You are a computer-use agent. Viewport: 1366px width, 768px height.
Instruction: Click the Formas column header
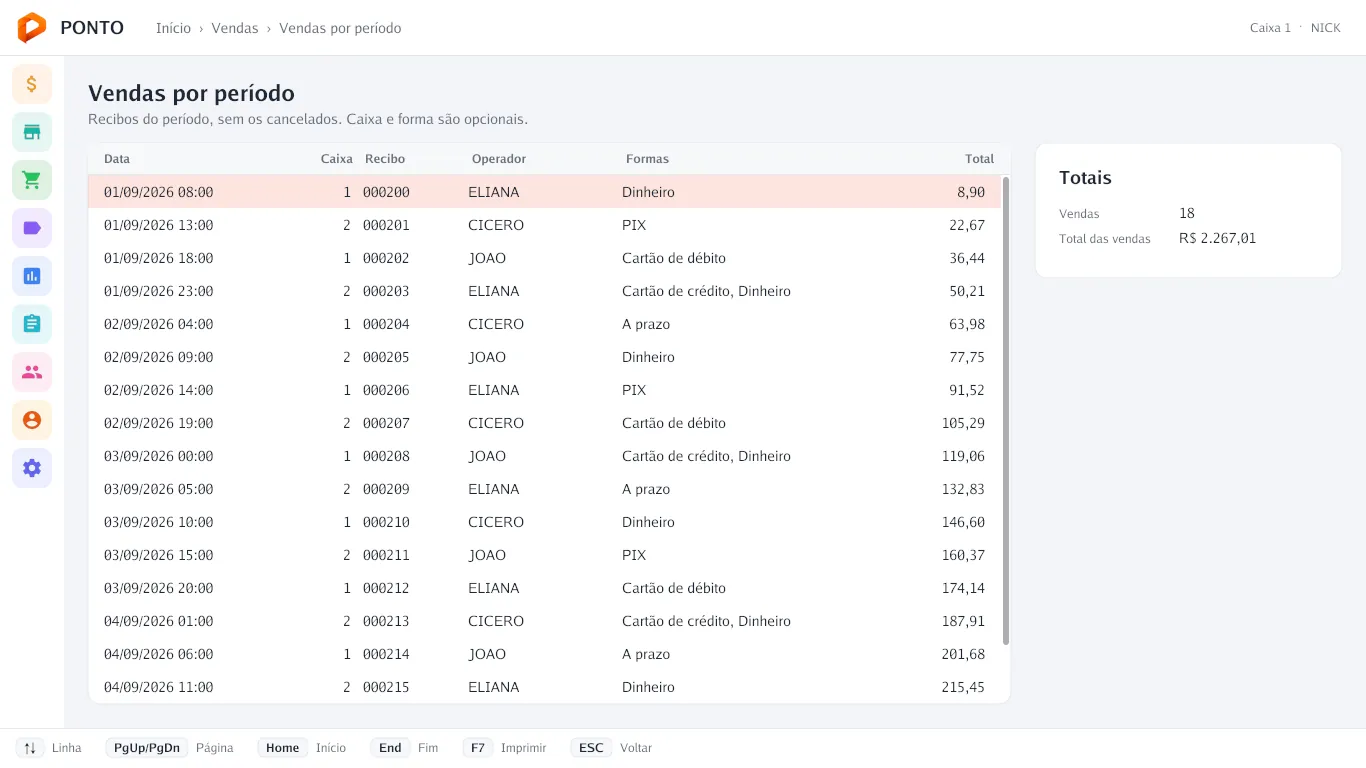click(x=647, y=159)
